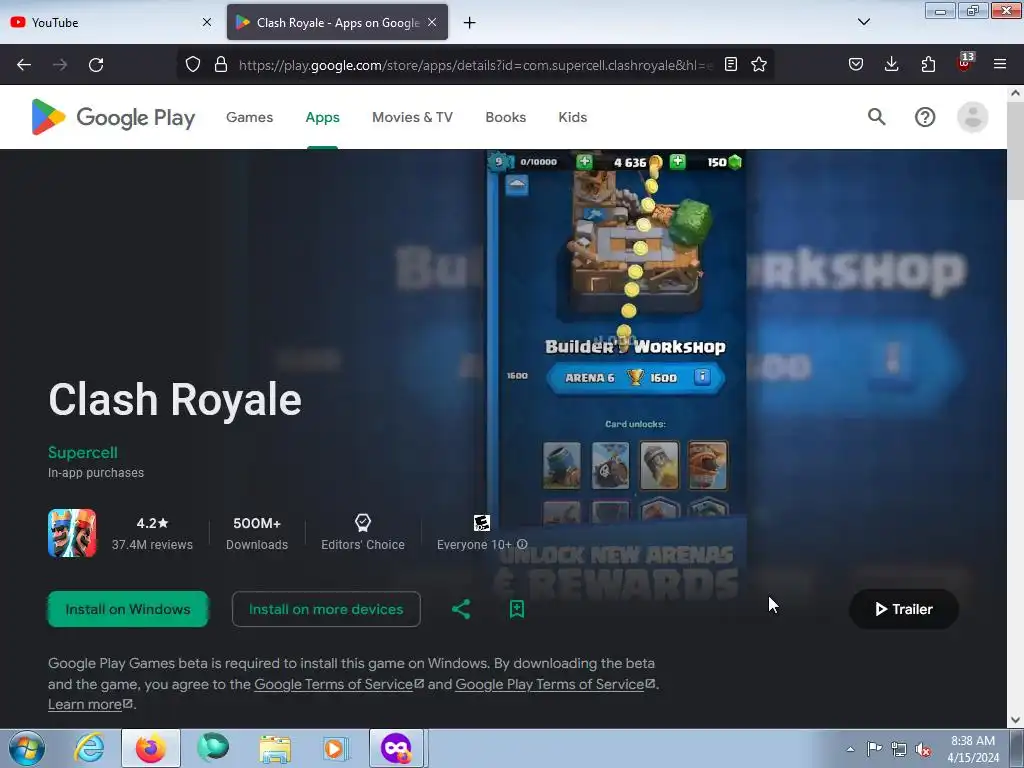Open the Movies & TV section
The width and height of the screenshot is (1024, 768).
412,118
